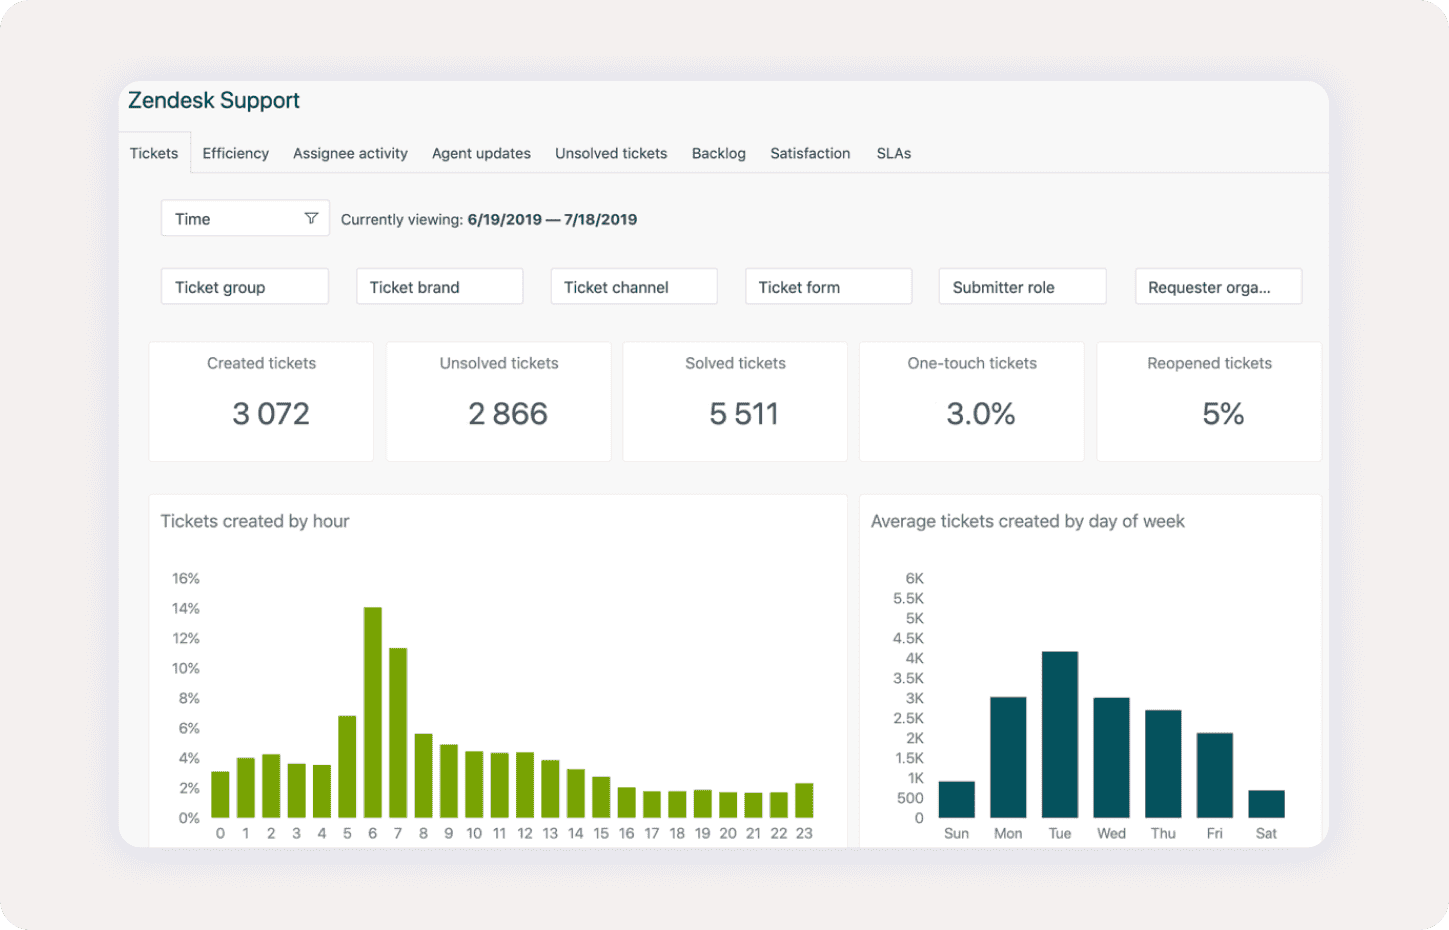Select the Unsolved tickets tab
Viewport: 1449px width, 930px height.
point(611,153)
